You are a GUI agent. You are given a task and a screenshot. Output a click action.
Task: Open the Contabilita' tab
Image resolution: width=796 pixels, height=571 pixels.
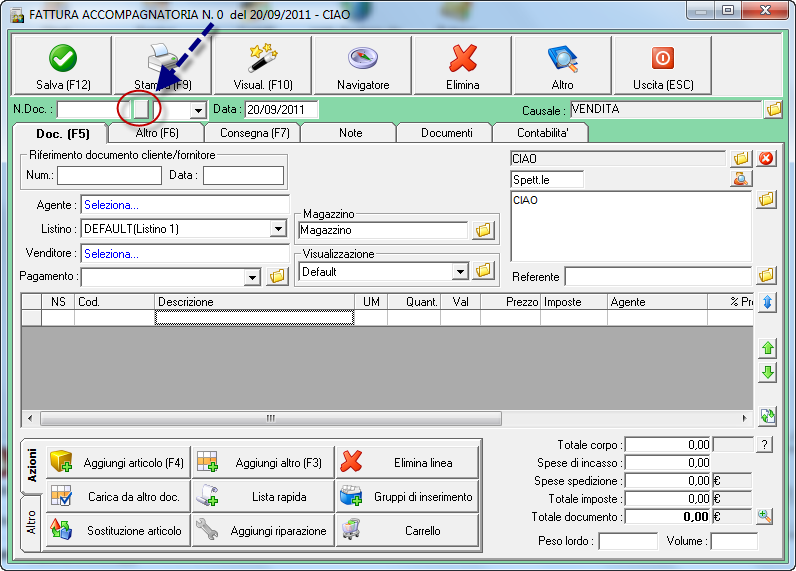pos(542,133)
